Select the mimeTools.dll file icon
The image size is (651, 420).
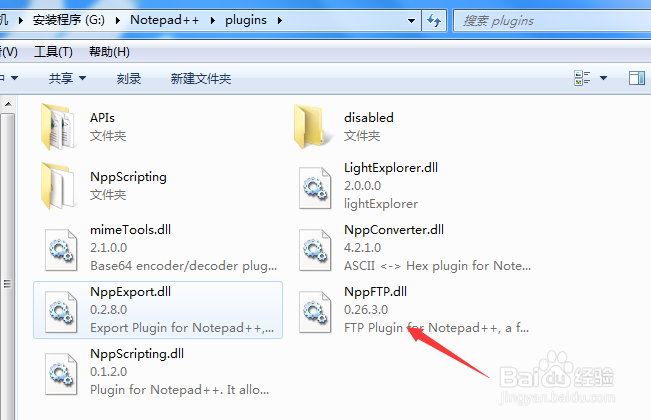point(61,250)
